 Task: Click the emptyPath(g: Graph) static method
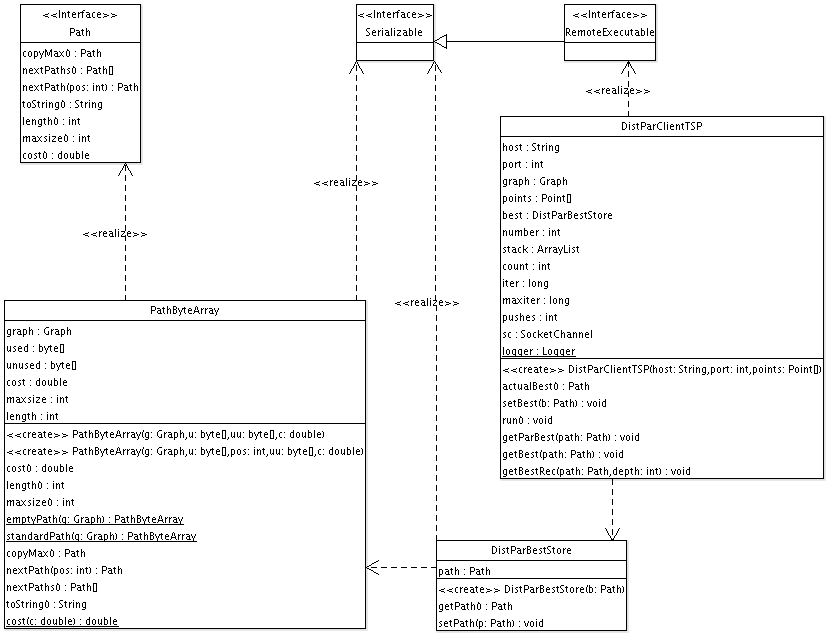coord(95,519)
